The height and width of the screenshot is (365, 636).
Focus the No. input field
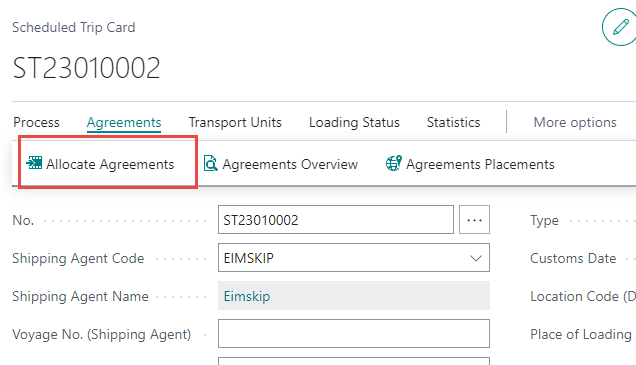336,219
